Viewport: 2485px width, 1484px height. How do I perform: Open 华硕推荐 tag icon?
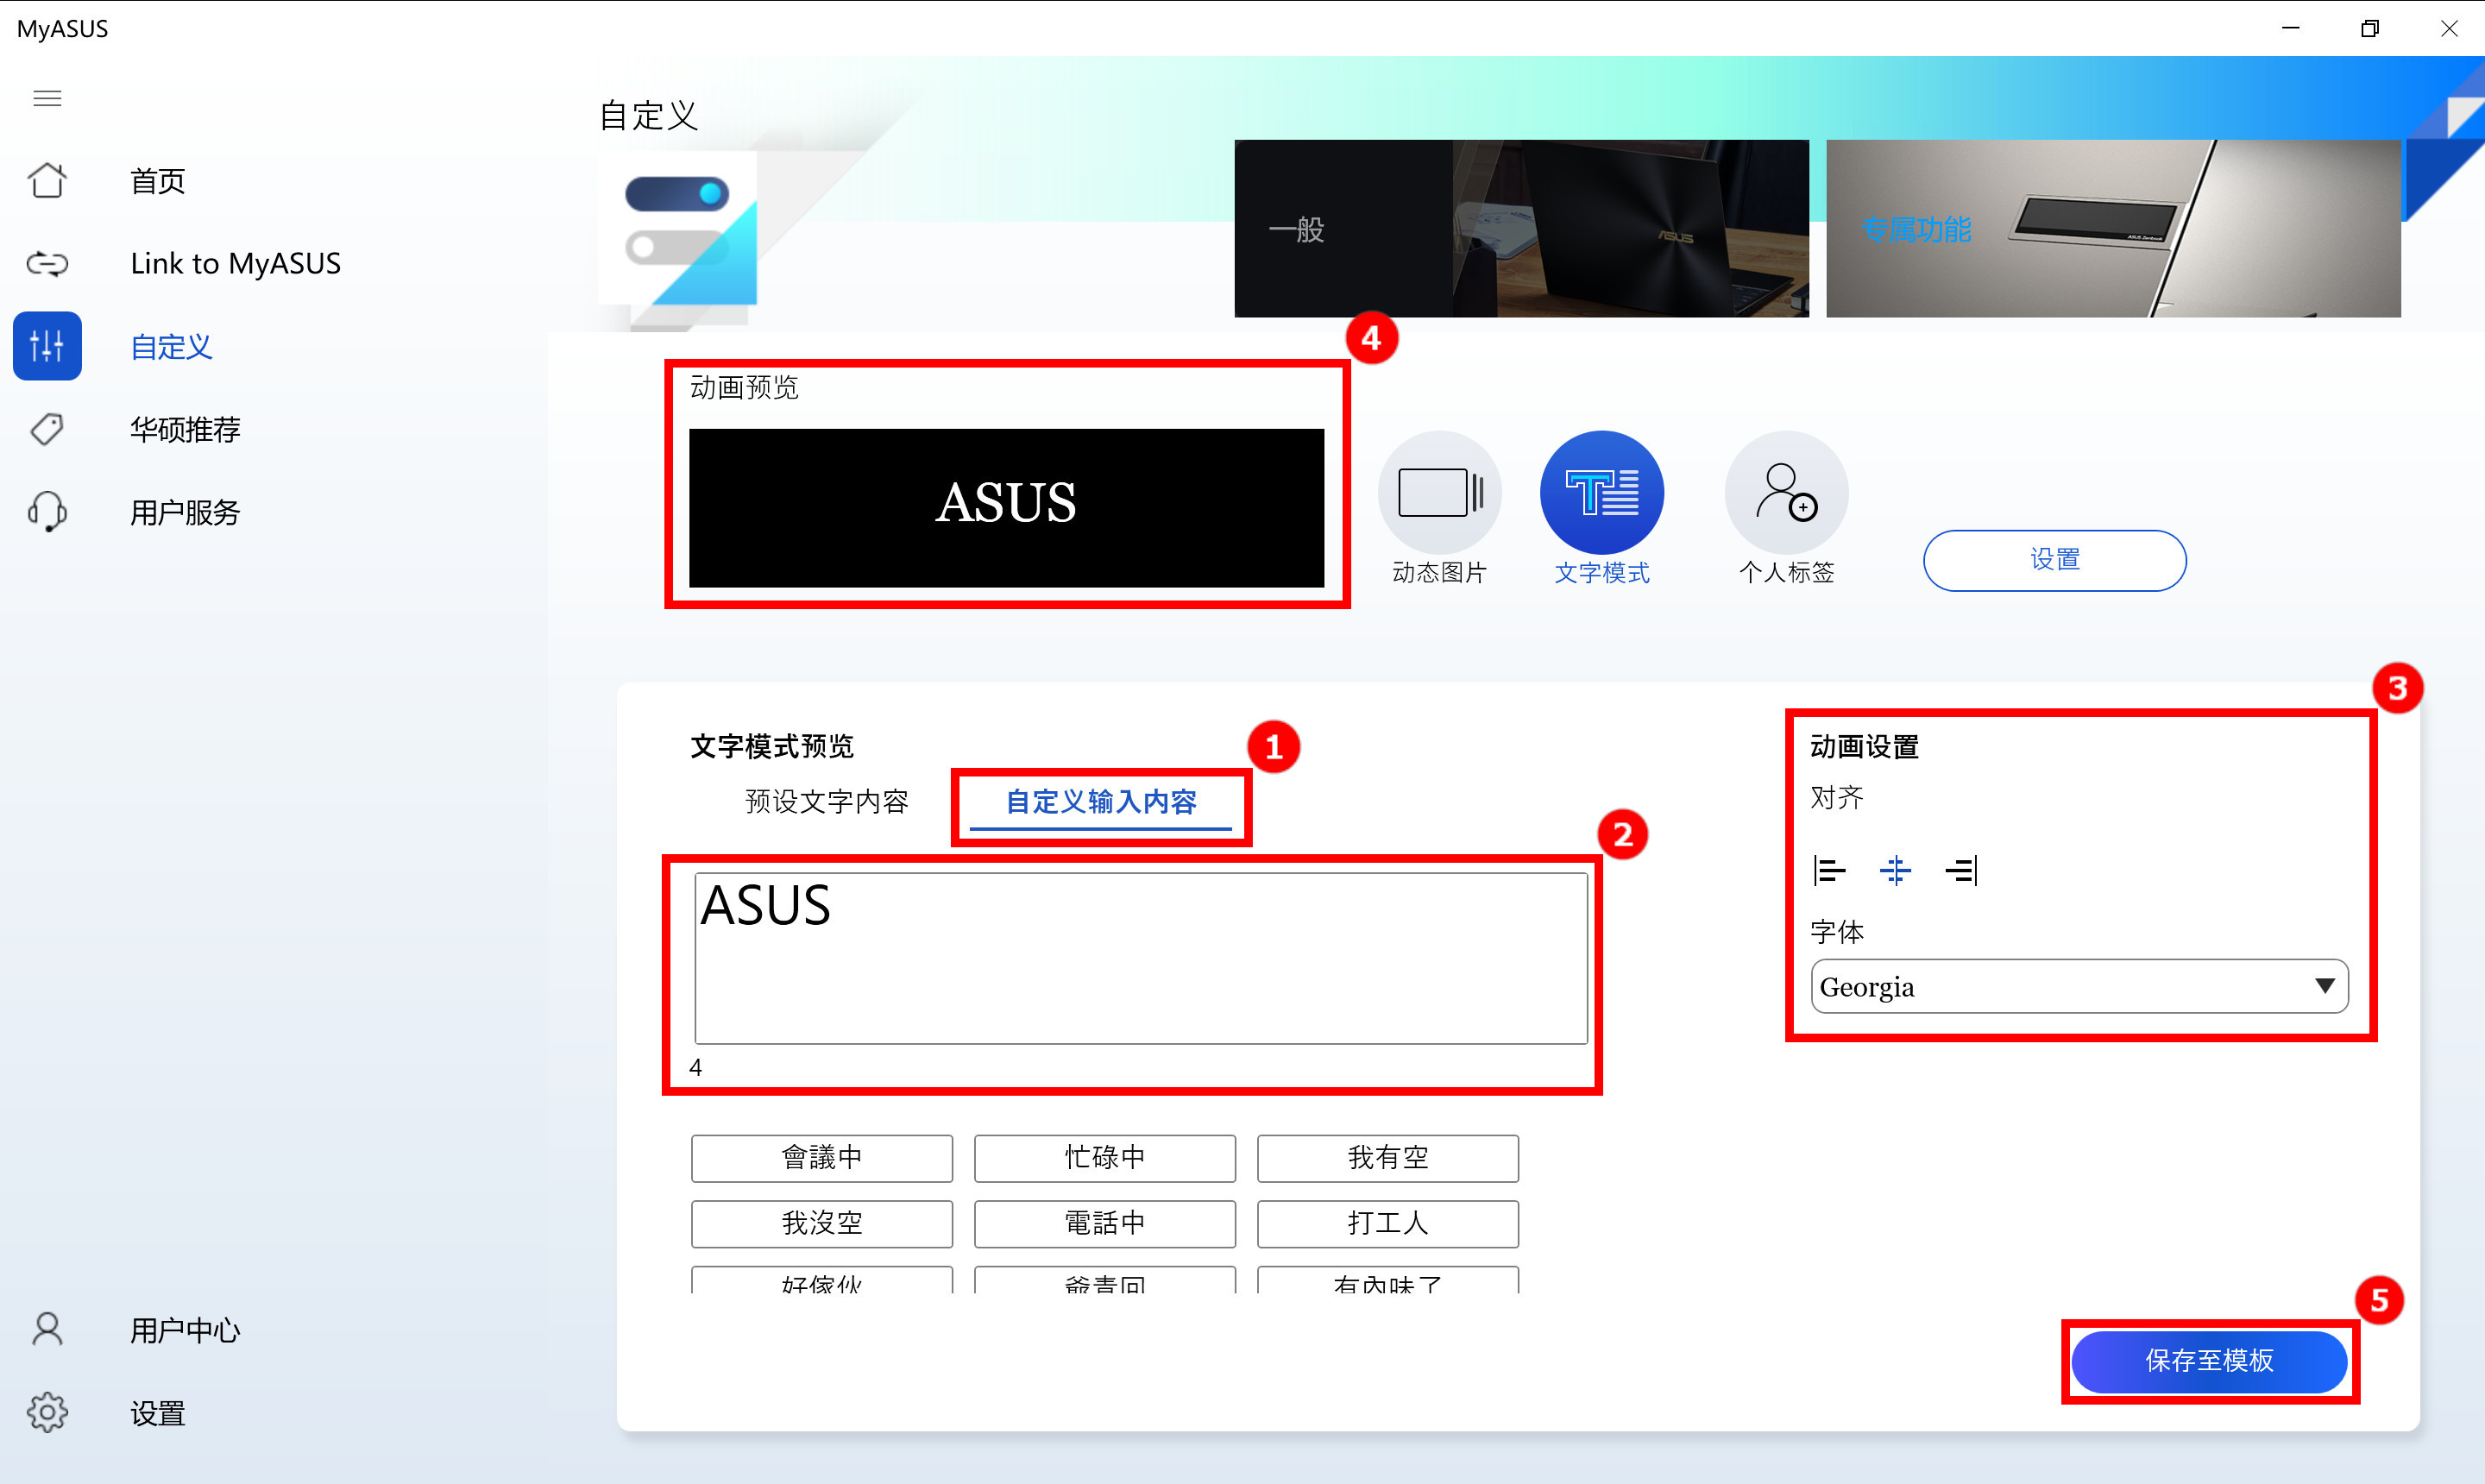(47, 429)
